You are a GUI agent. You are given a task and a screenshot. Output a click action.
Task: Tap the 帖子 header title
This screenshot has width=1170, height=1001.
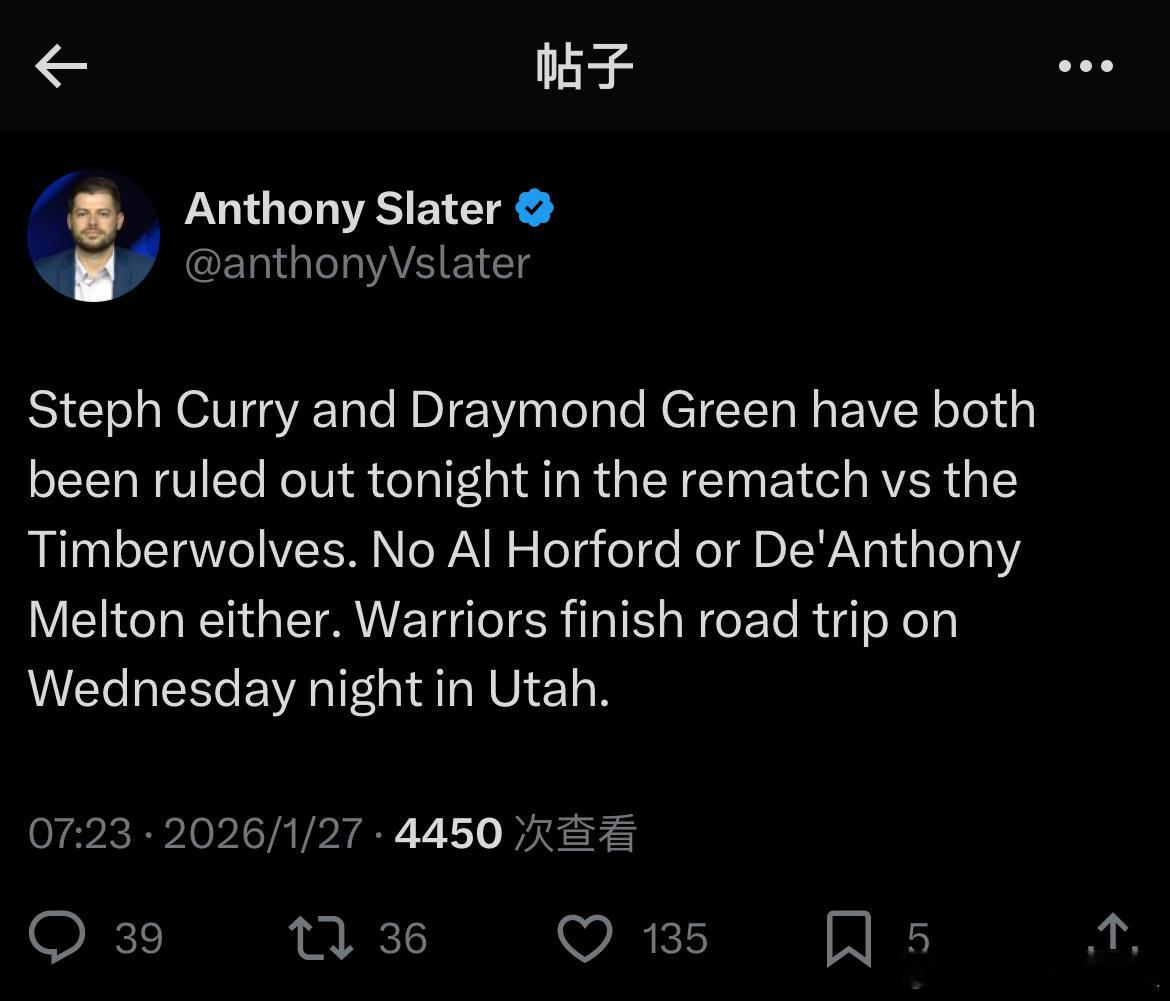[584, 67]
